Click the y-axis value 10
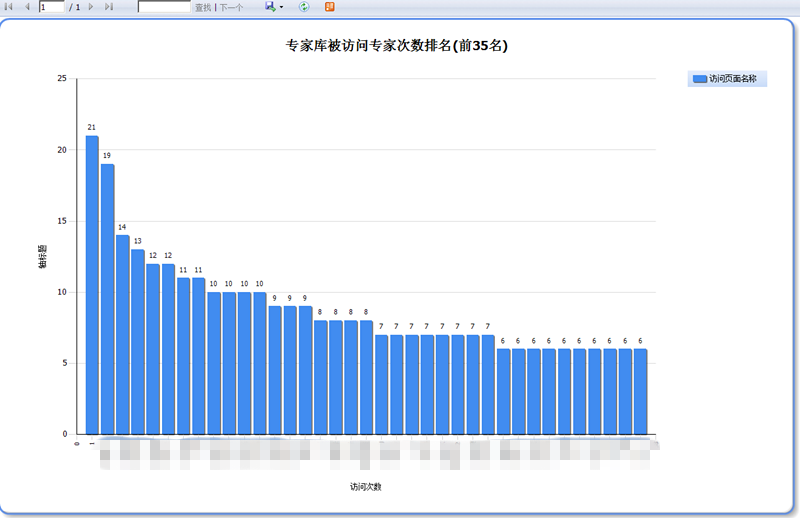 62,292
